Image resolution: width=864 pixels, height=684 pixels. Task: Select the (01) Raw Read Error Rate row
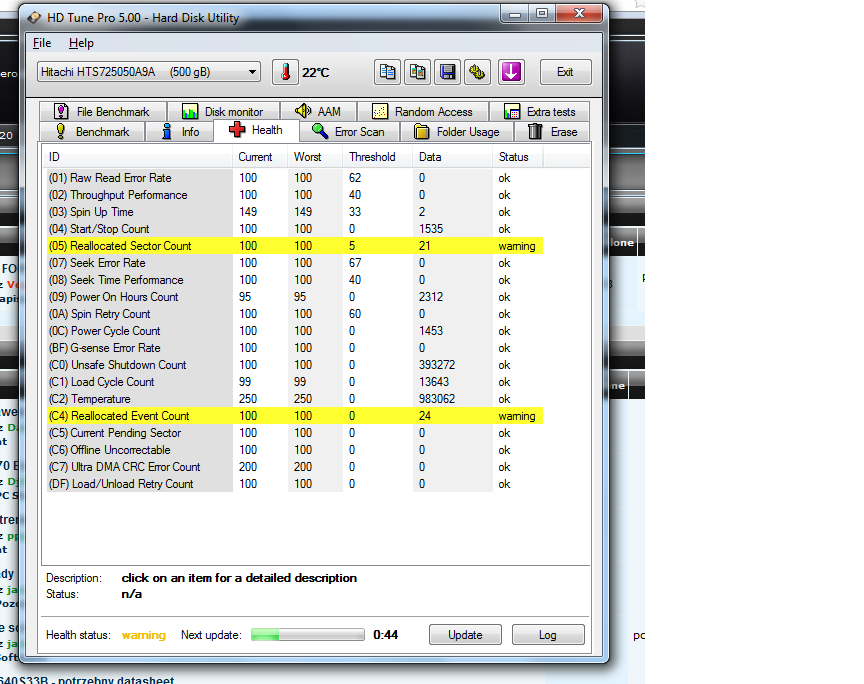click(x=295, y=178)
